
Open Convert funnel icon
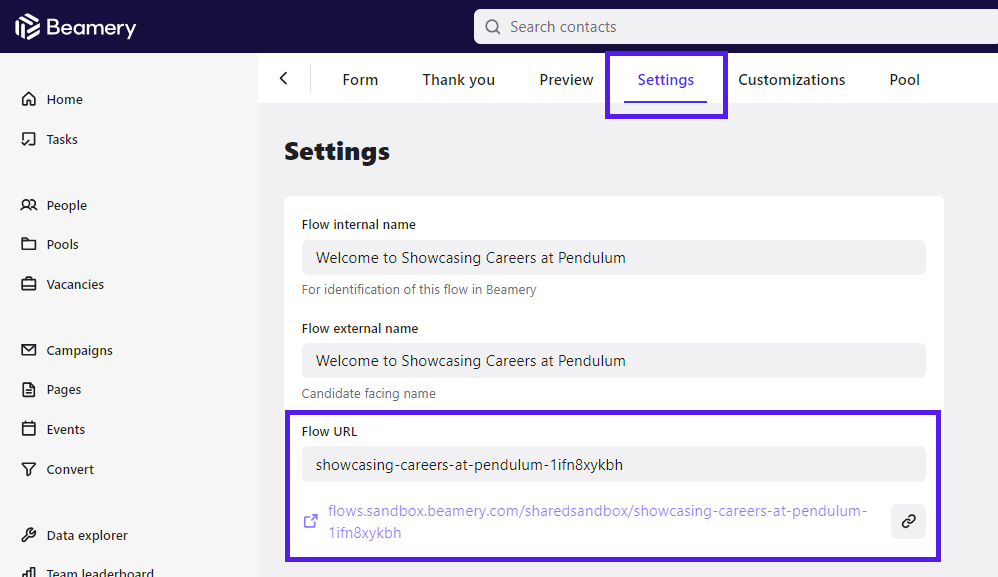29,469
